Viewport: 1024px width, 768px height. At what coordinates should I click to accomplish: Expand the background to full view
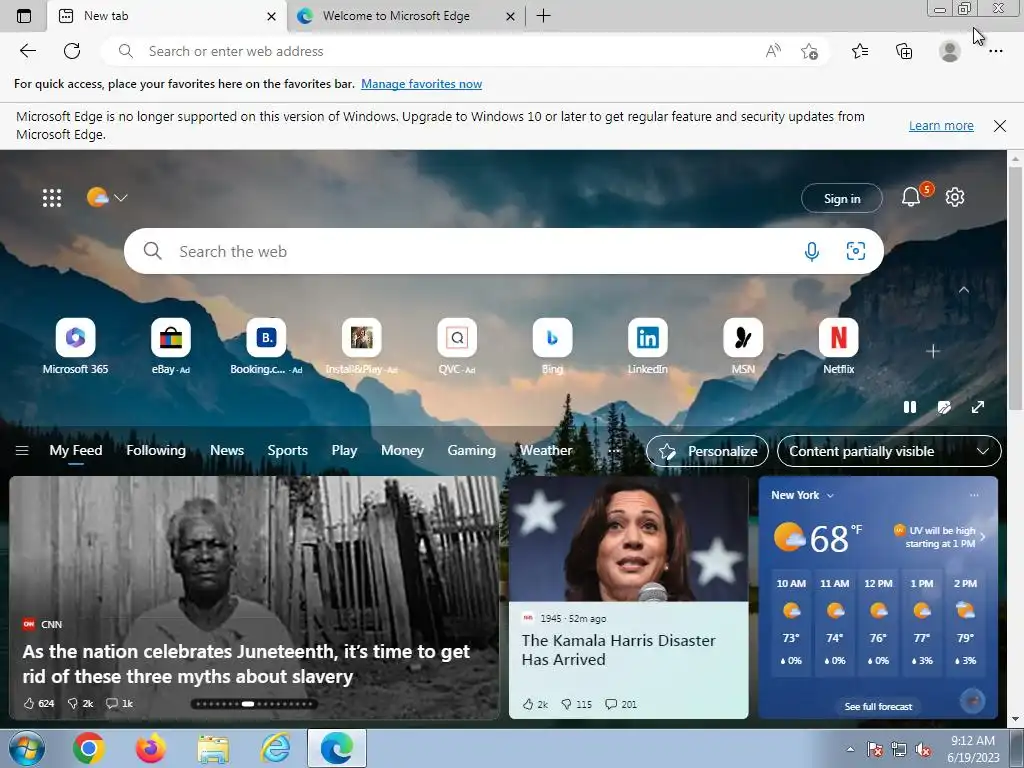[978, 407]
